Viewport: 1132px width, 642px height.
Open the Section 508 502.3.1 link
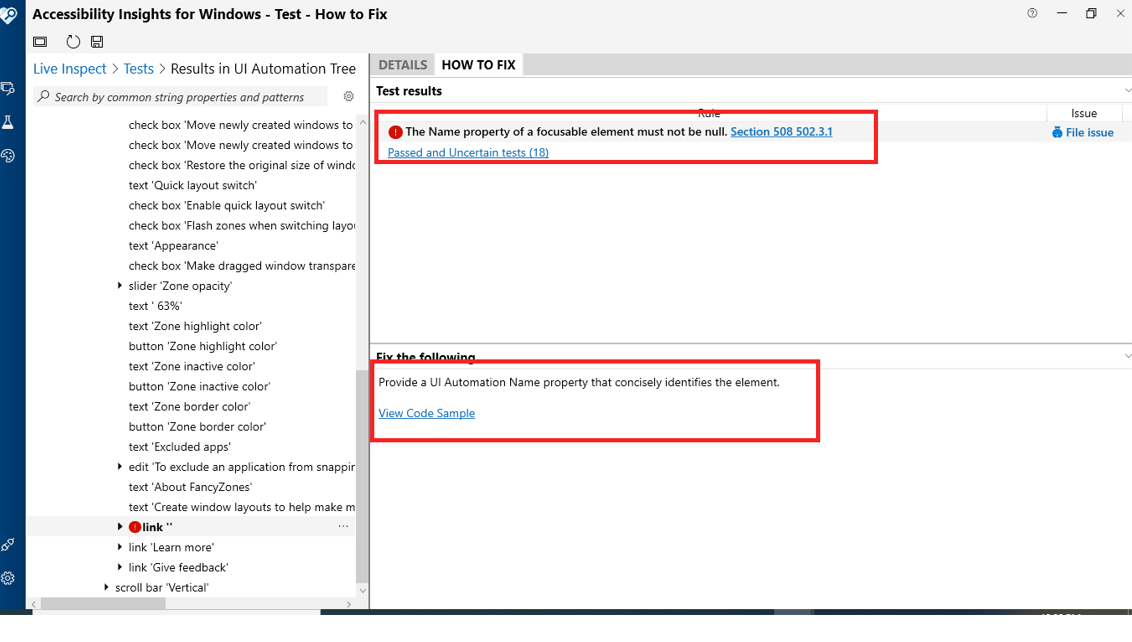click(781, 131)
